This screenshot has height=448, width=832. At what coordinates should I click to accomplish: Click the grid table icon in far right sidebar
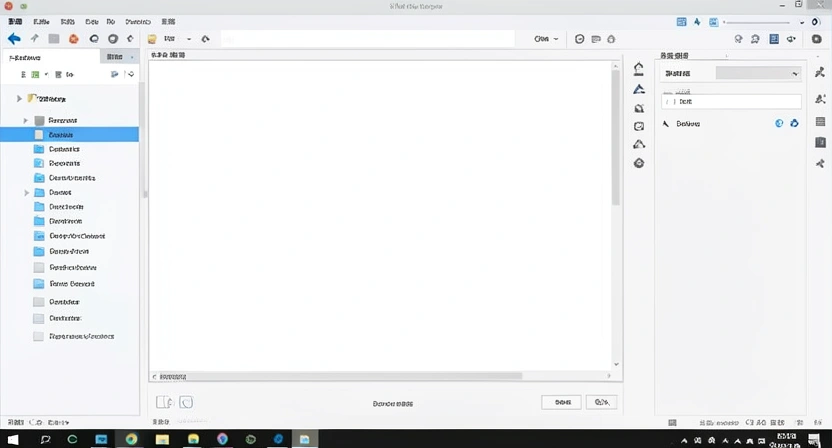pos(820,122)
